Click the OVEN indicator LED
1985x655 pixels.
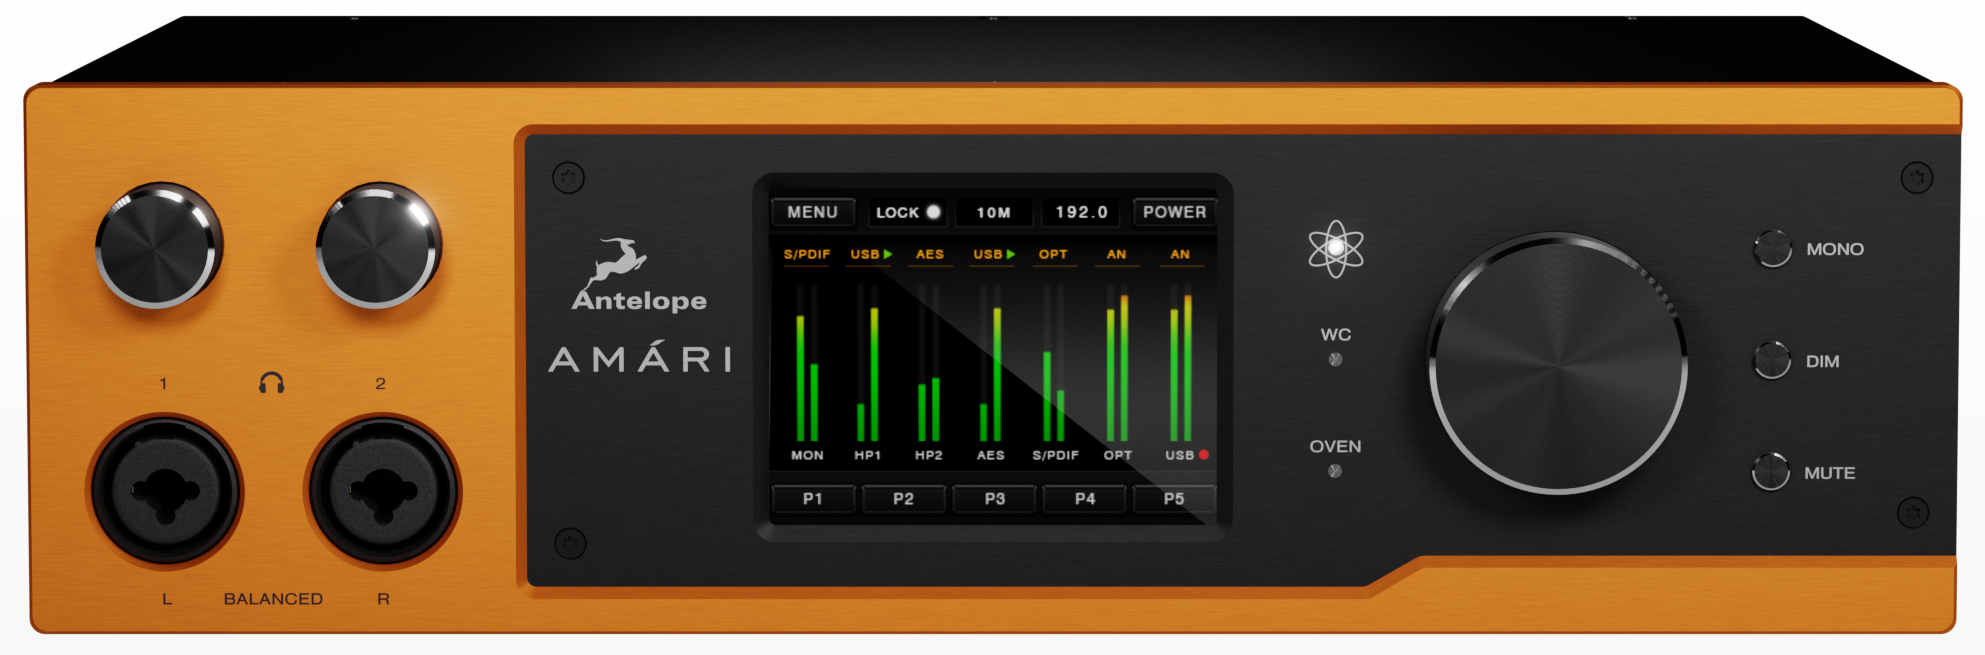(x=1334, y=471)
